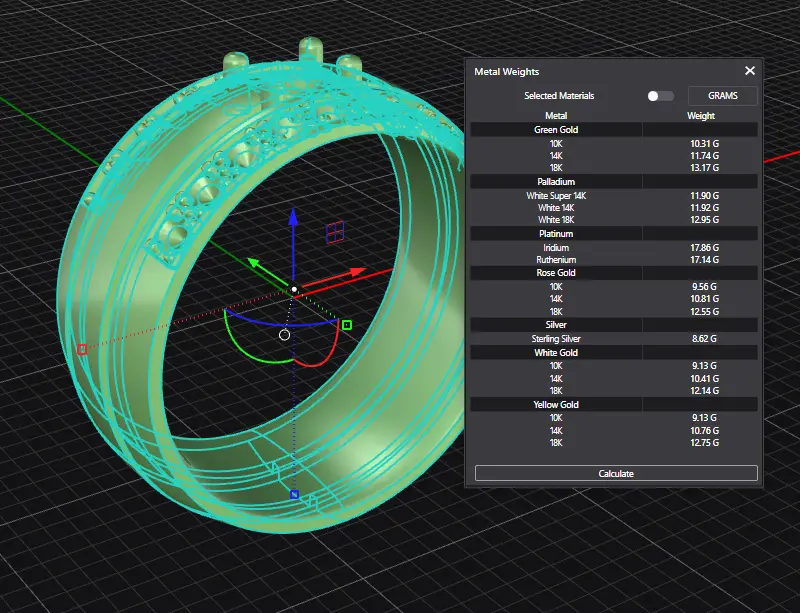Click the 17.86 G weight value
The height and width of the screenshot is (613, 800).
coord(704,248)
